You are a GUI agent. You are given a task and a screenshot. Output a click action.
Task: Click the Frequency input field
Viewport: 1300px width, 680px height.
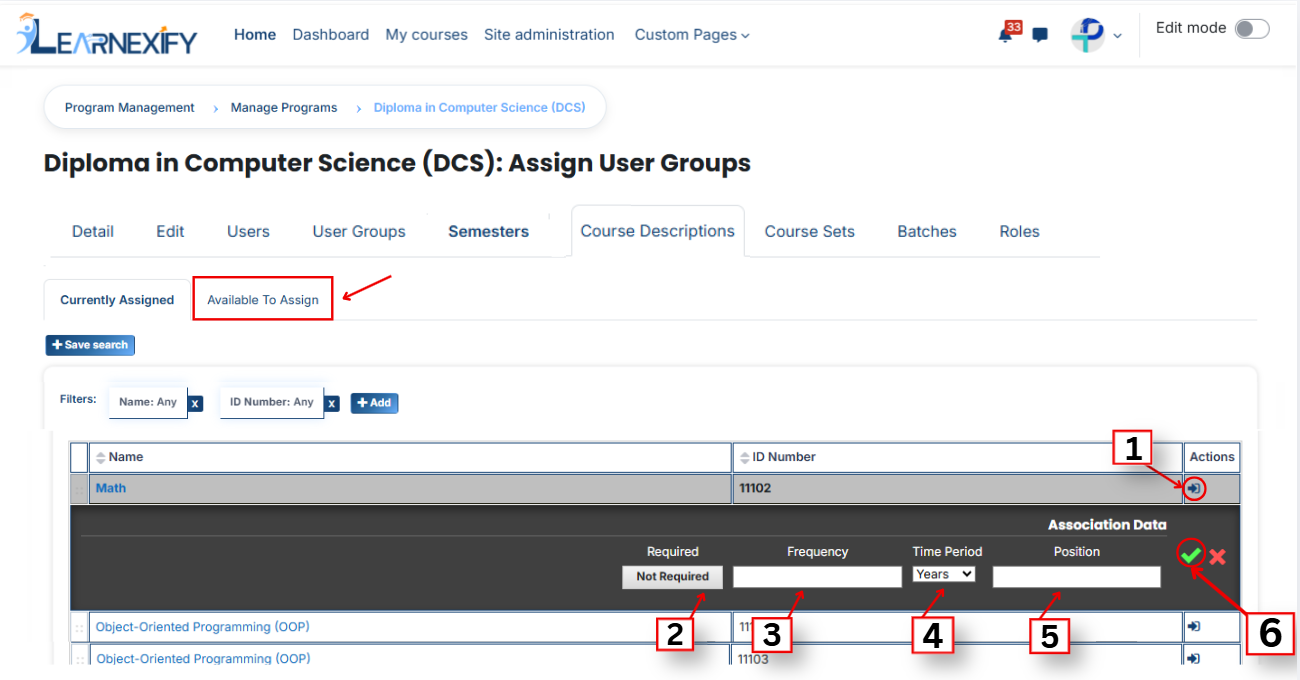tap(817, 577)
